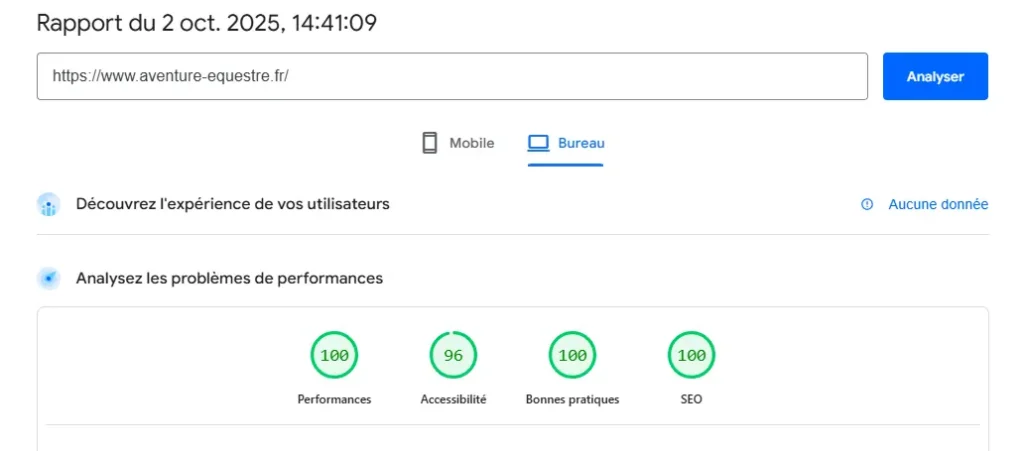Select the Bonnes pratiques score gauge
The height and width of the screenshot is (451, 1024).
(x=572, y=355)
